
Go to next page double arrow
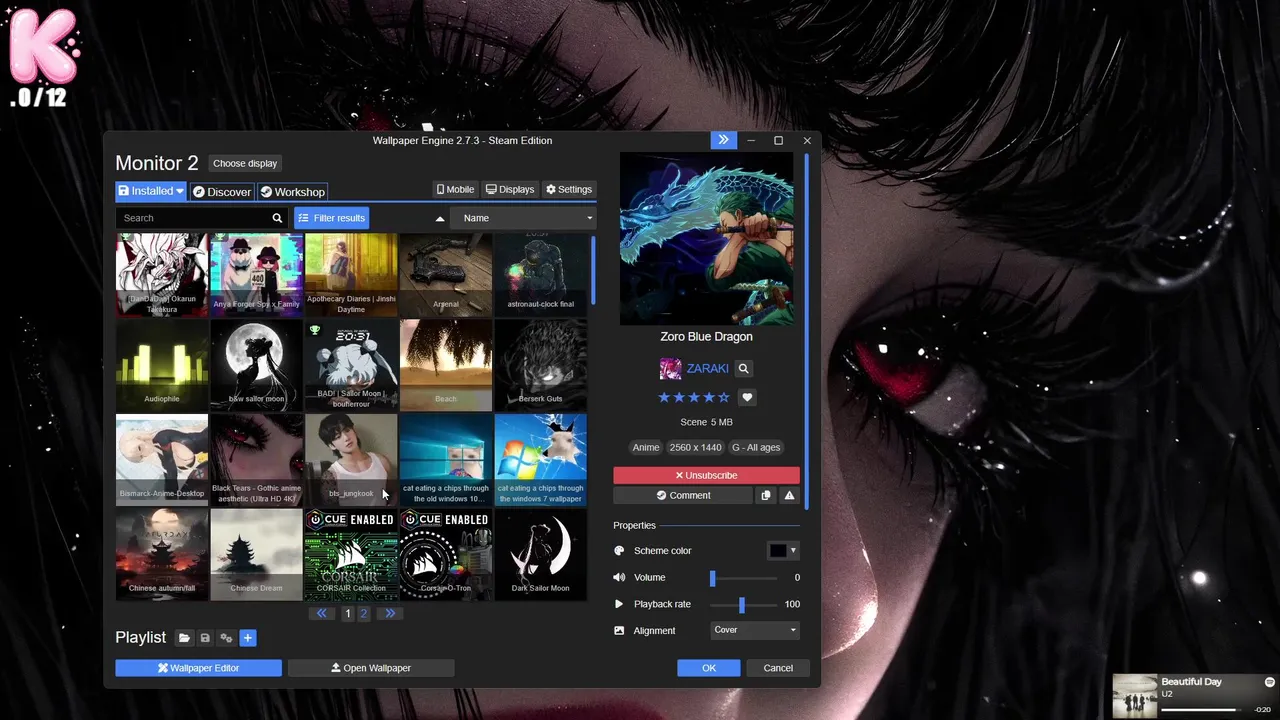coord(390,613)
